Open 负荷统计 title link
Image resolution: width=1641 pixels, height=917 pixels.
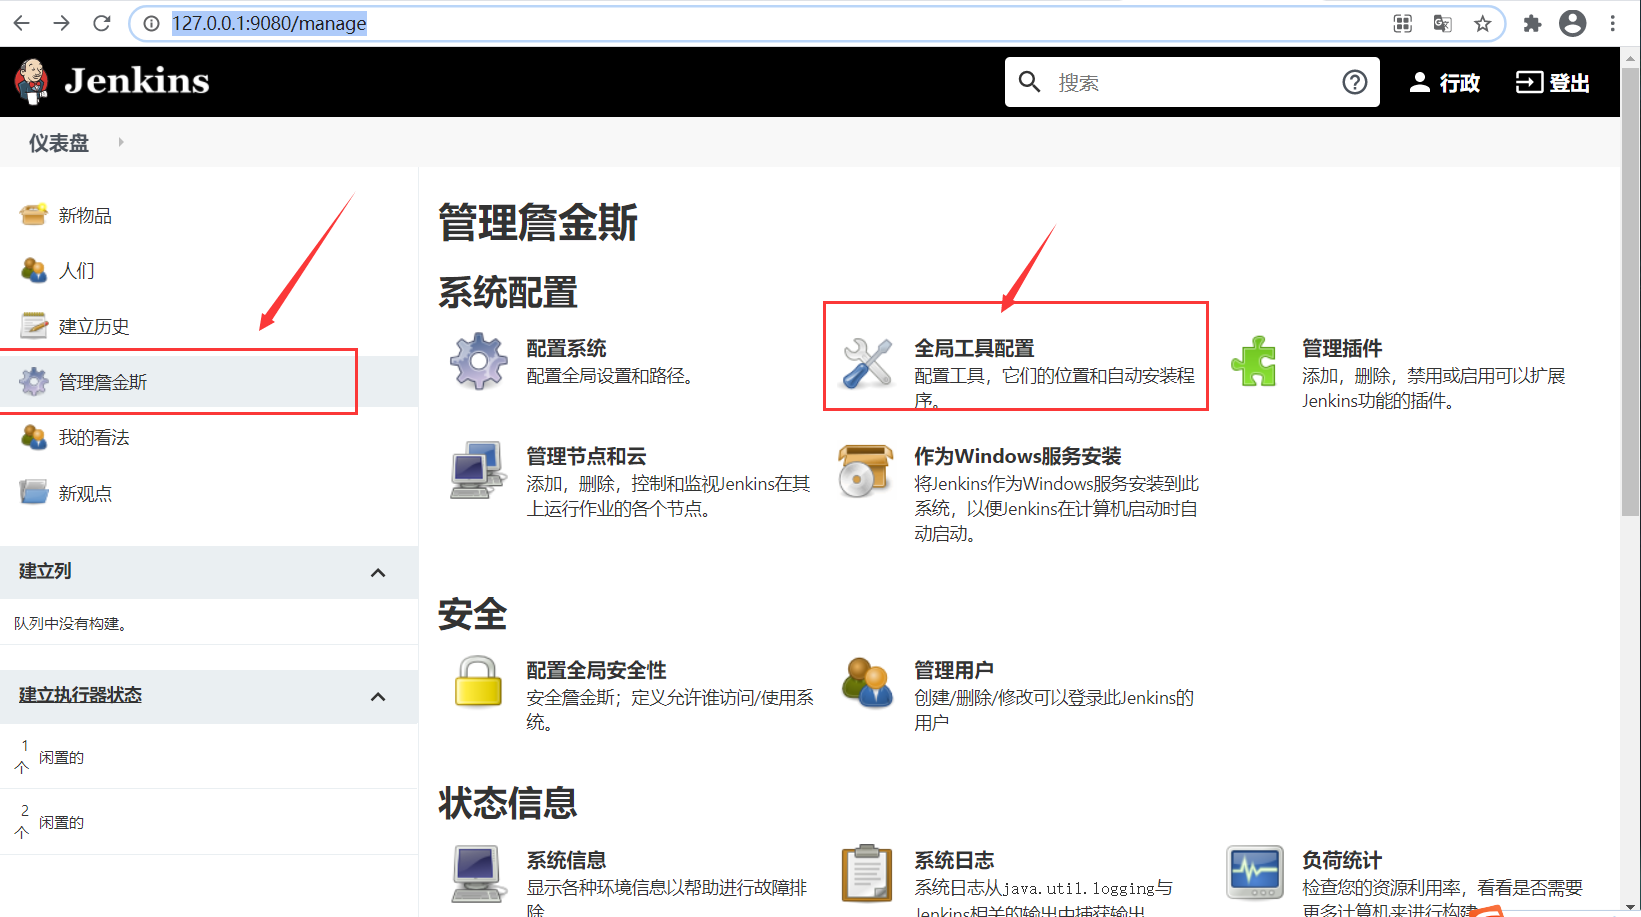point(1342,860)
